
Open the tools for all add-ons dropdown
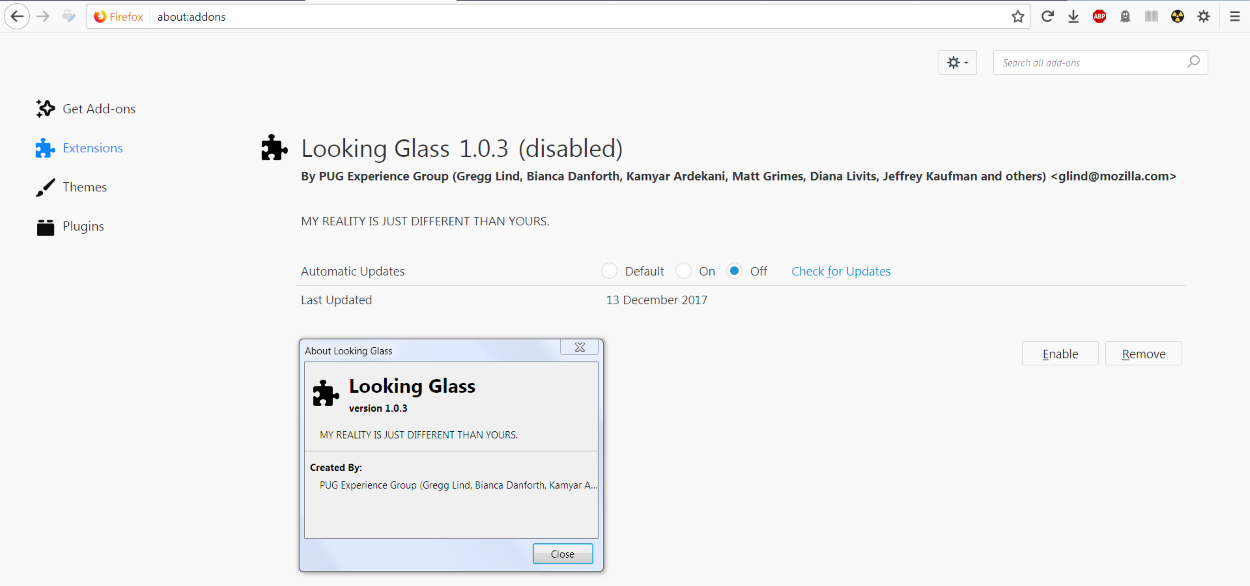point(957,62)
